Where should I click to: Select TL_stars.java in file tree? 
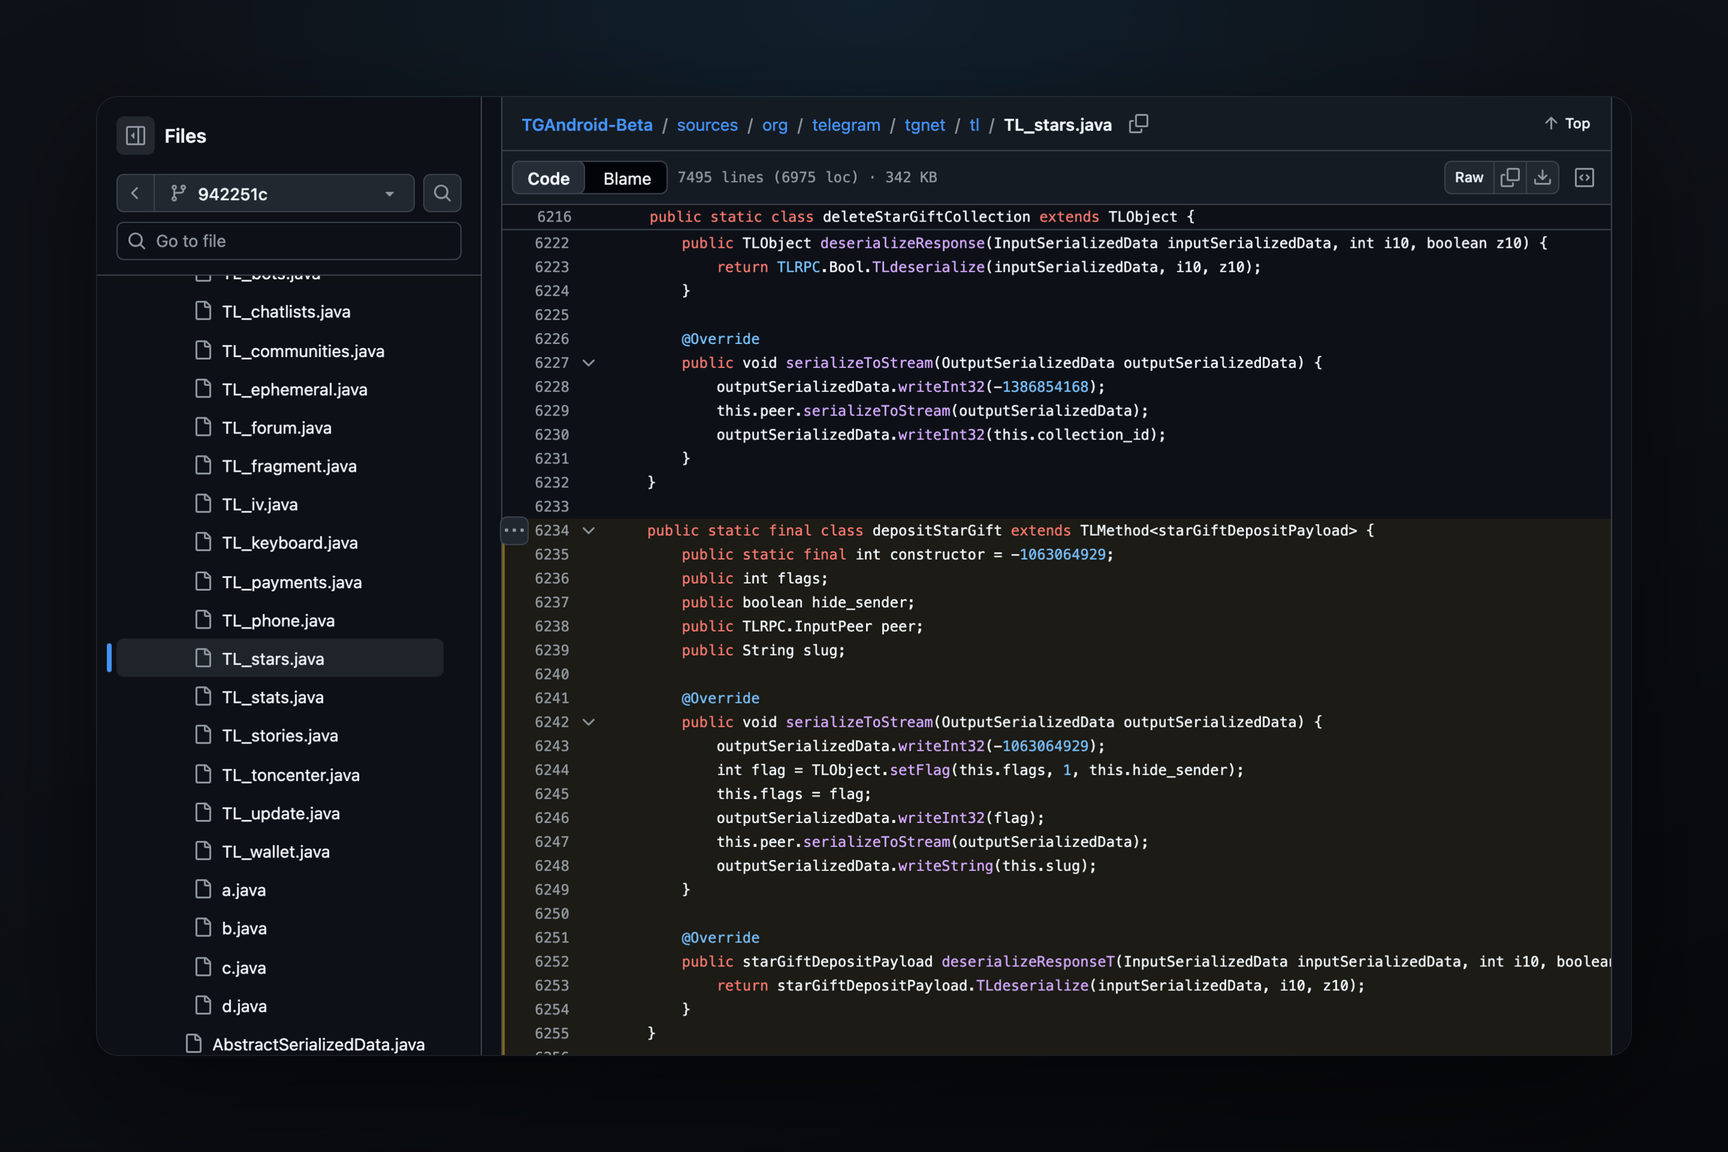coord(280,659)
